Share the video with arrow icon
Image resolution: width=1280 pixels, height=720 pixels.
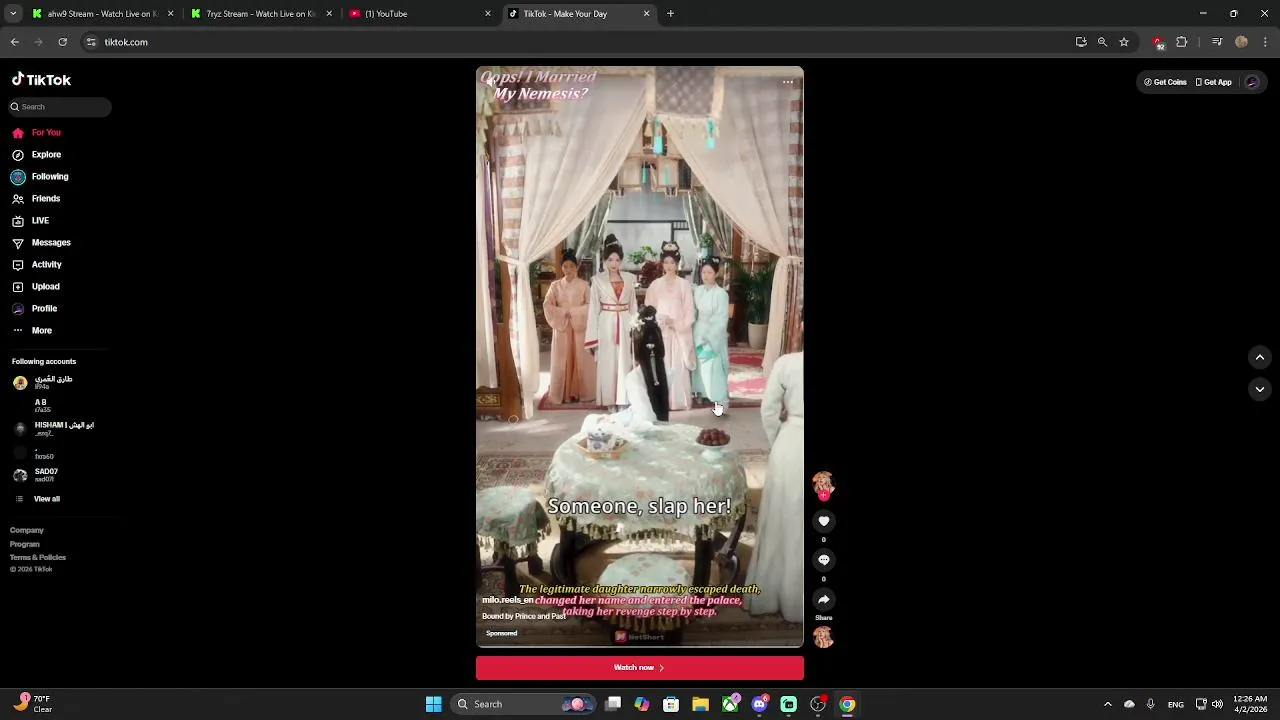(824, 600)
